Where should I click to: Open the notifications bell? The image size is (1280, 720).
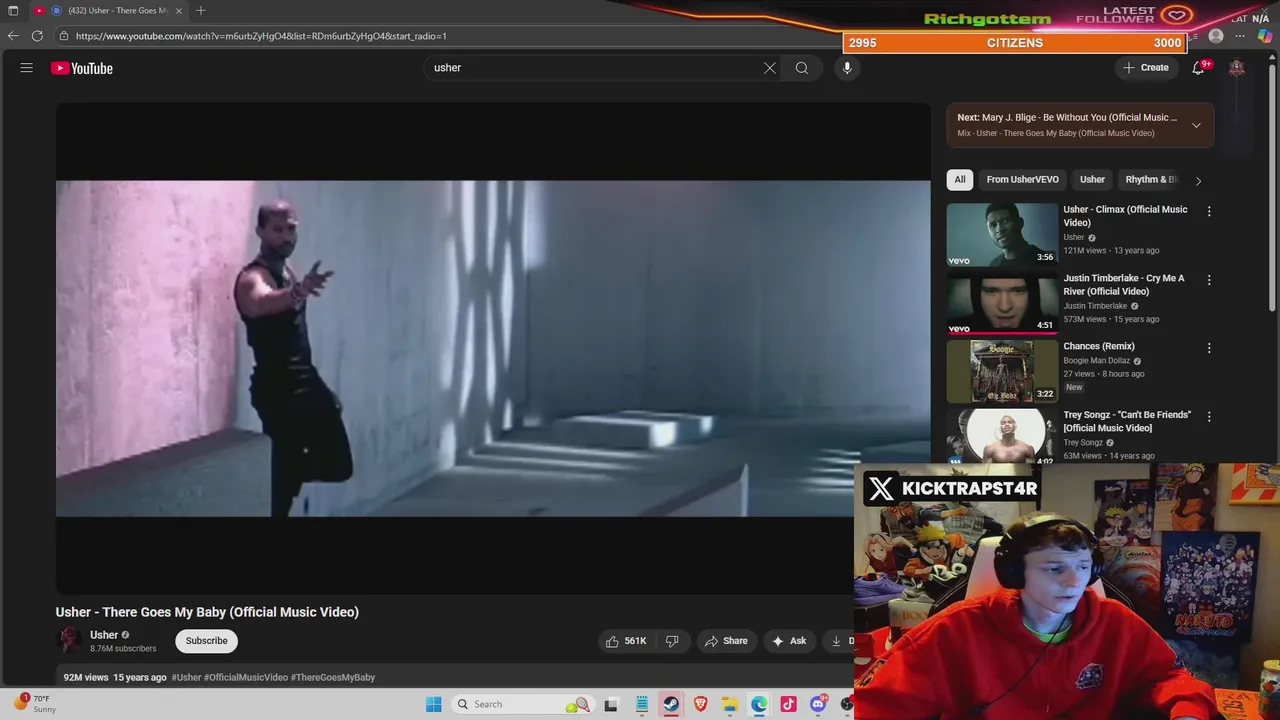point(1198,68)
